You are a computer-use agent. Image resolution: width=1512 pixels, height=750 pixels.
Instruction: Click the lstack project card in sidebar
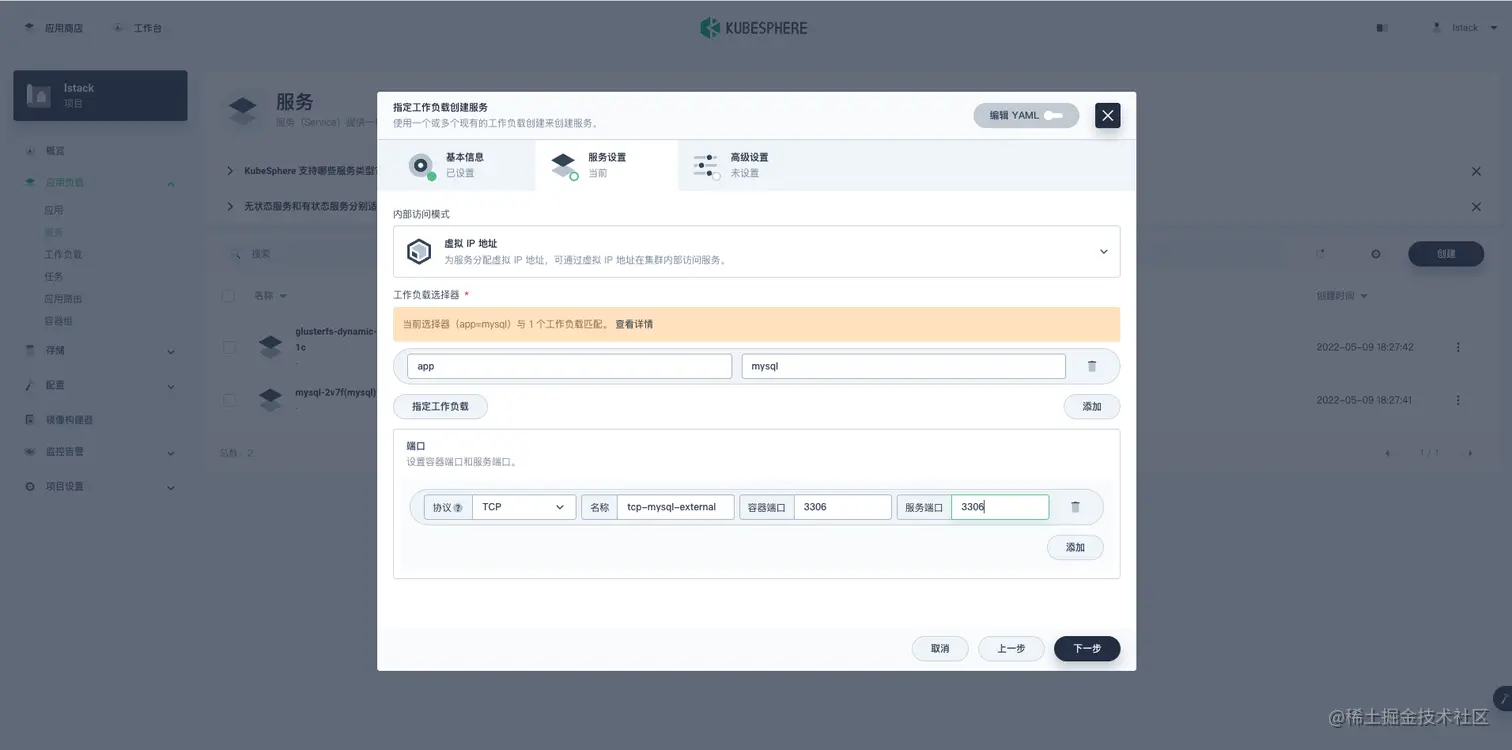point(100,95)
